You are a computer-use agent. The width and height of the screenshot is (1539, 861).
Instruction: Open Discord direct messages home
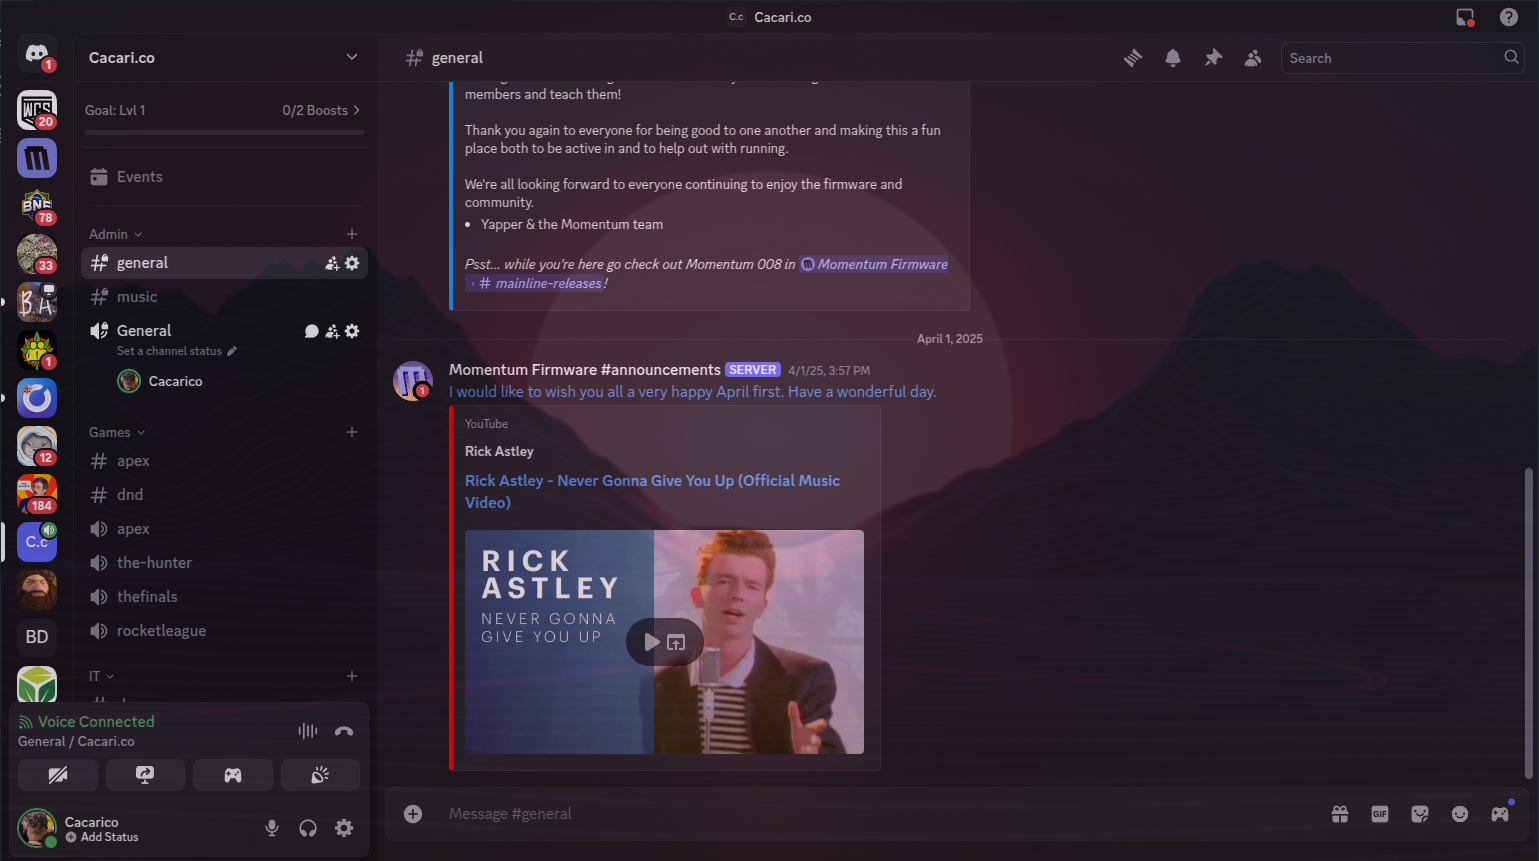pyautogui.click(x=37, y=54)
